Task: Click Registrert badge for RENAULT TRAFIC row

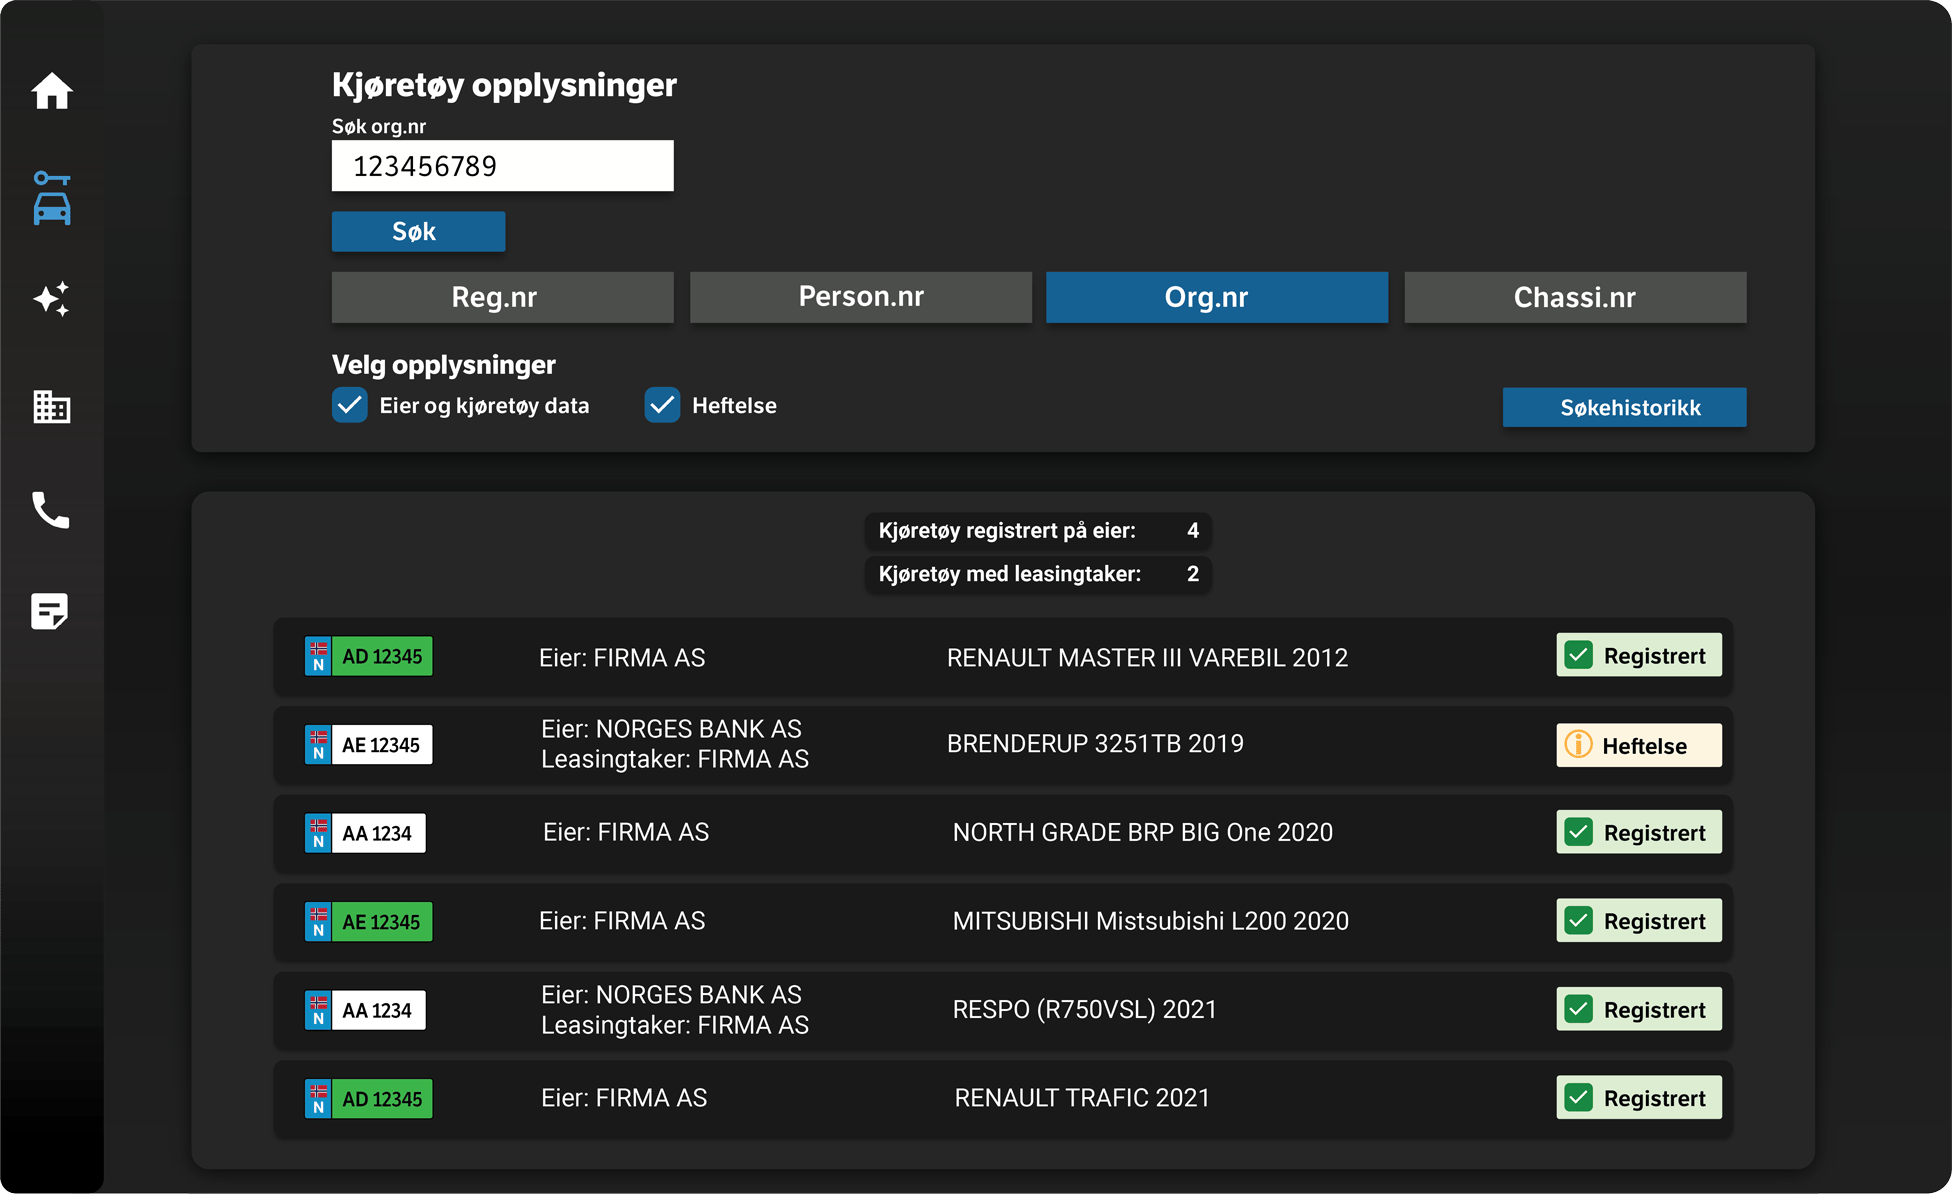Action: click(x=1639, y=1098)
